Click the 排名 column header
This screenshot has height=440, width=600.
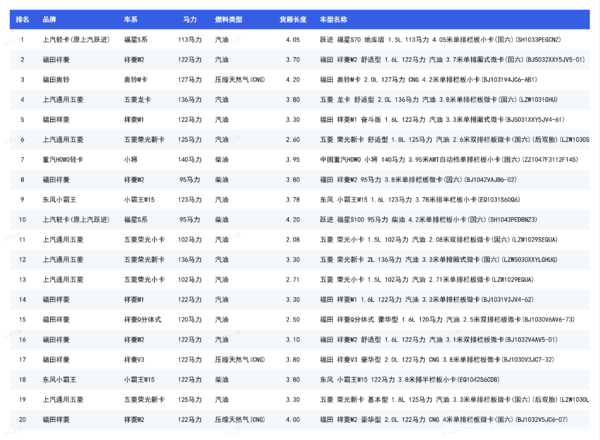point(22,19)
